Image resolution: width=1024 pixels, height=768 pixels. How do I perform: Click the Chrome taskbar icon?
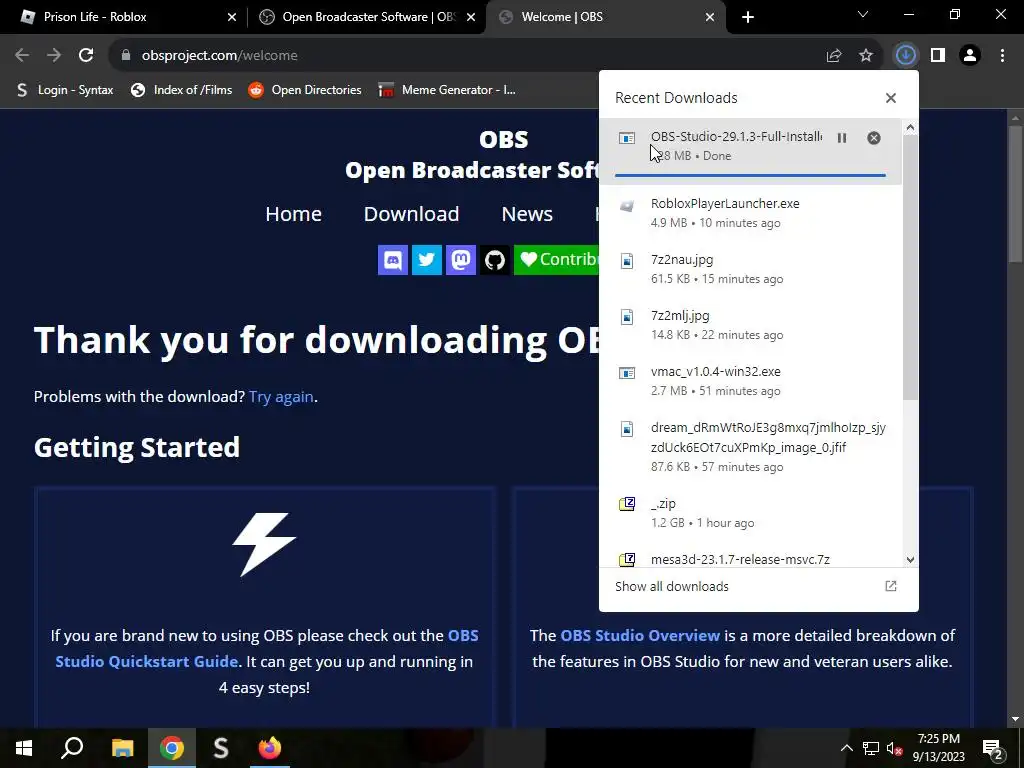tap(172, 748)
